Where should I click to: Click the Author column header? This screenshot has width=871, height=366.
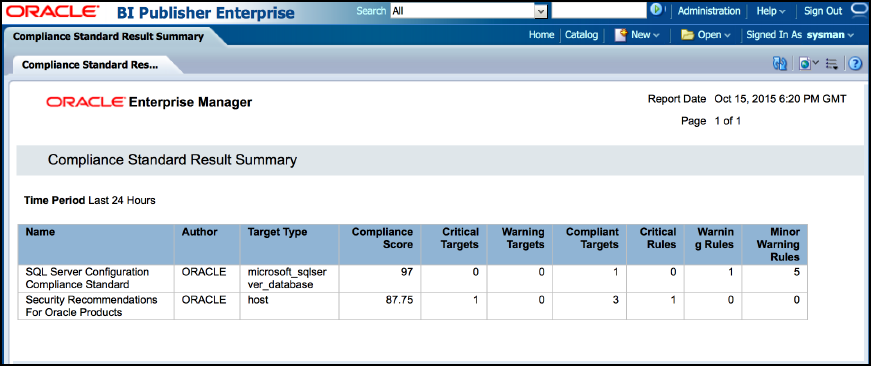(207, 244)
